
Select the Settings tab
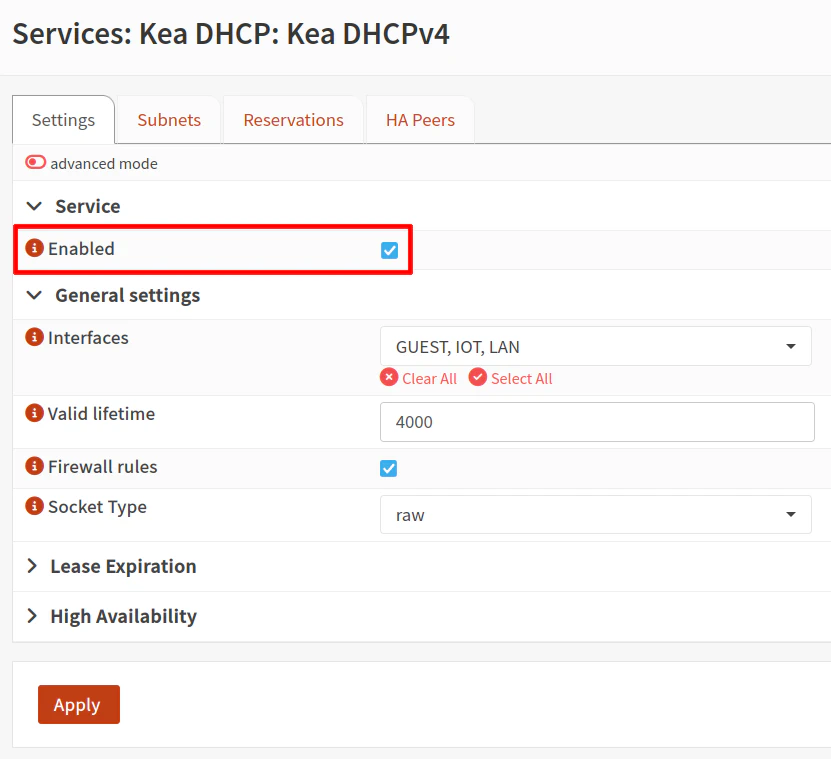[x=64, y=120]
